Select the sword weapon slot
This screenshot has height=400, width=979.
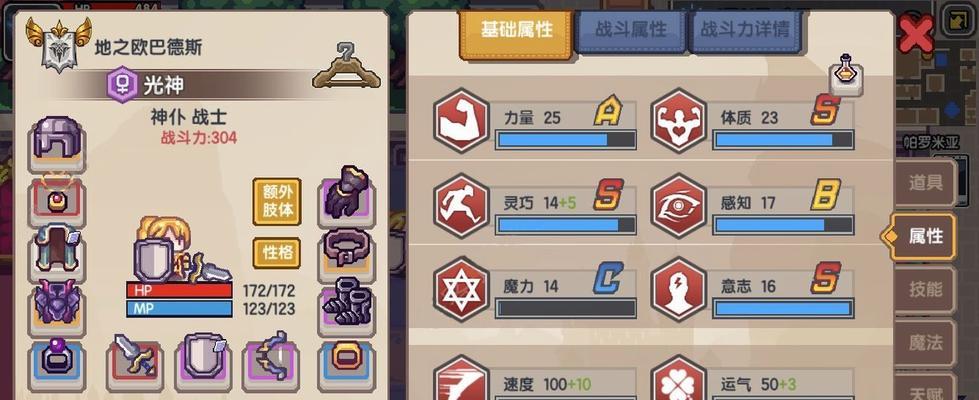(x=135, y=359)
